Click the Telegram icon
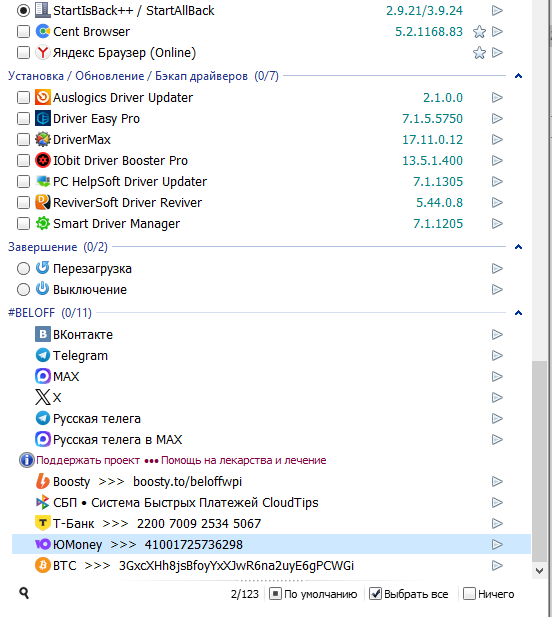 coord(42,355)
